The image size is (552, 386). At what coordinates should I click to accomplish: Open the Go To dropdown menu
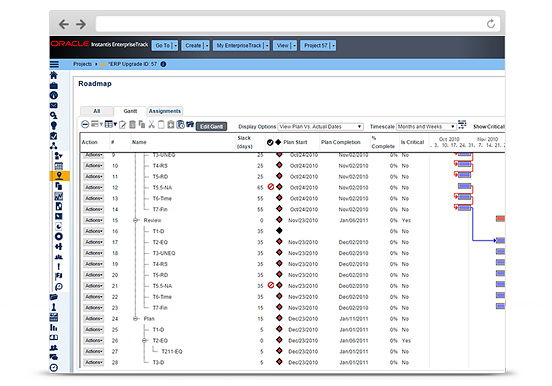(x=165, y=45)
